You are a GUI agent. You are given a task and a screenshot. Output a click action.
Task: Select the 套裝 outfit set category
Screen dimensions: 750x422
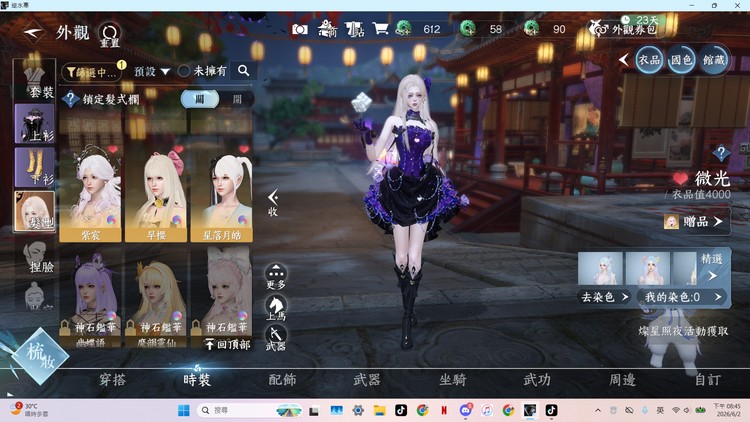click(34, 81)
